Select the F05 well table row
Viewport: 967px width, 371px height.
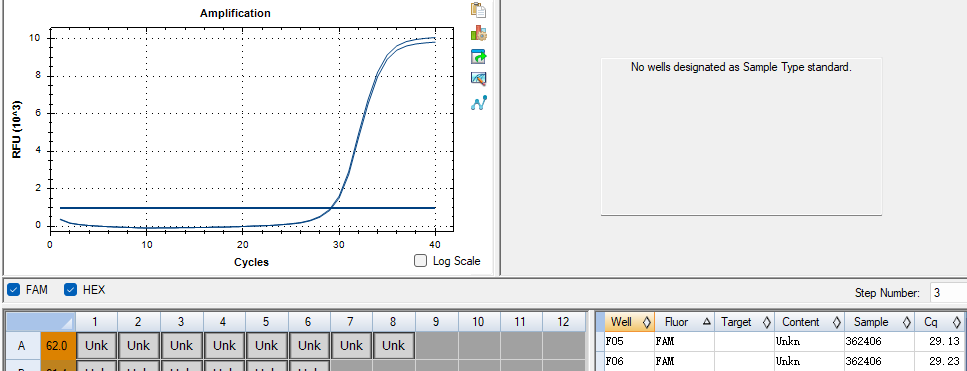point(784,341)
